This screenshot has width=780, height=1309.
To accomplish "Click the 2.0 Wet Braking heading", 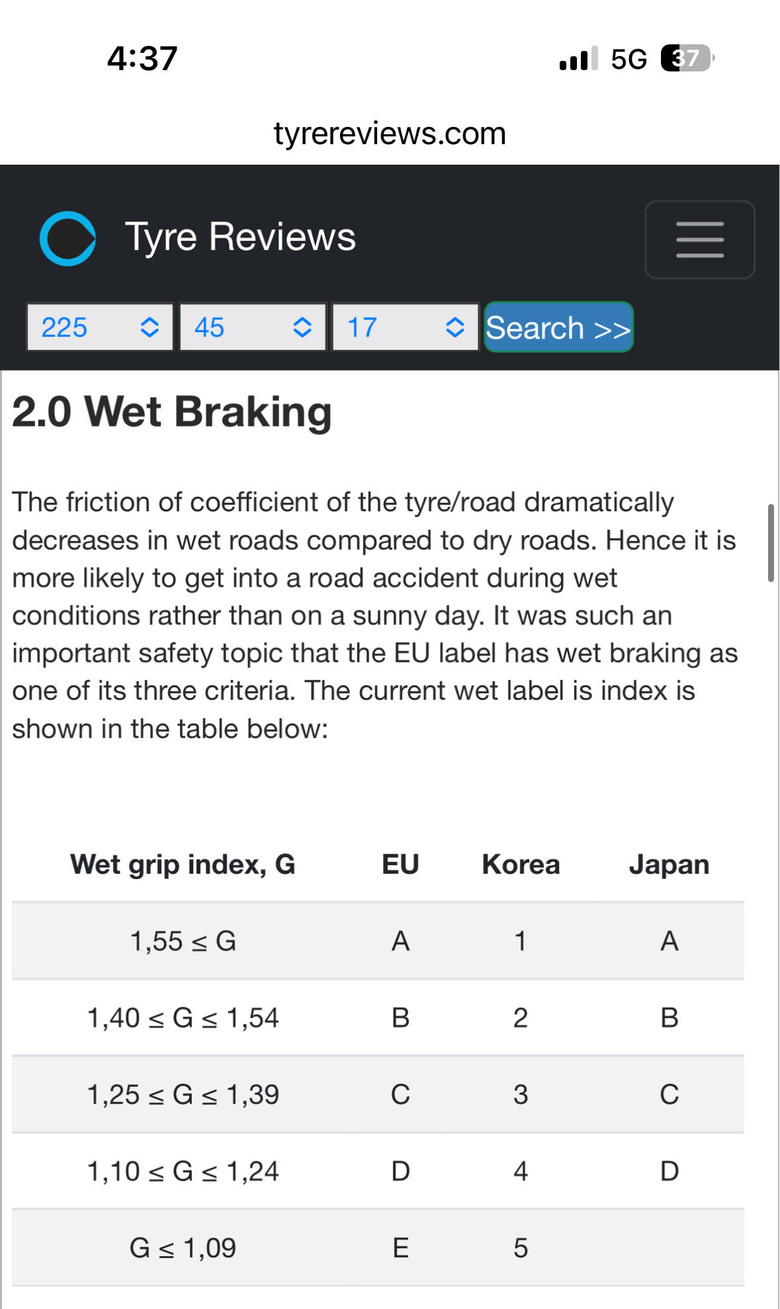I will point(172,412).
